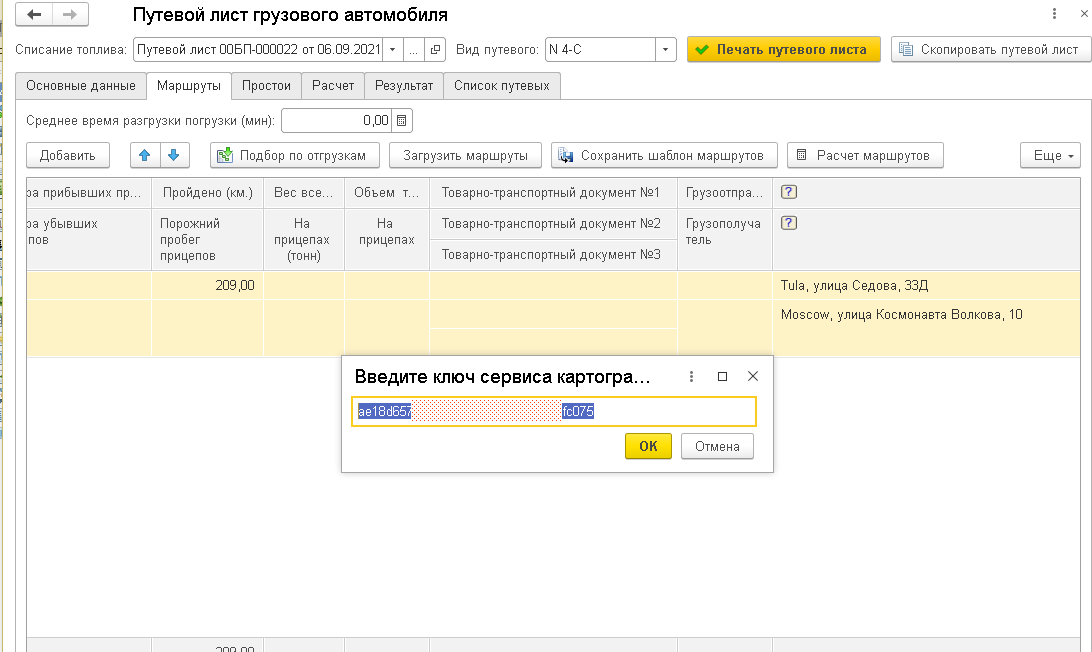
Task: Open the calculator in the average time field
Action: 402,121
